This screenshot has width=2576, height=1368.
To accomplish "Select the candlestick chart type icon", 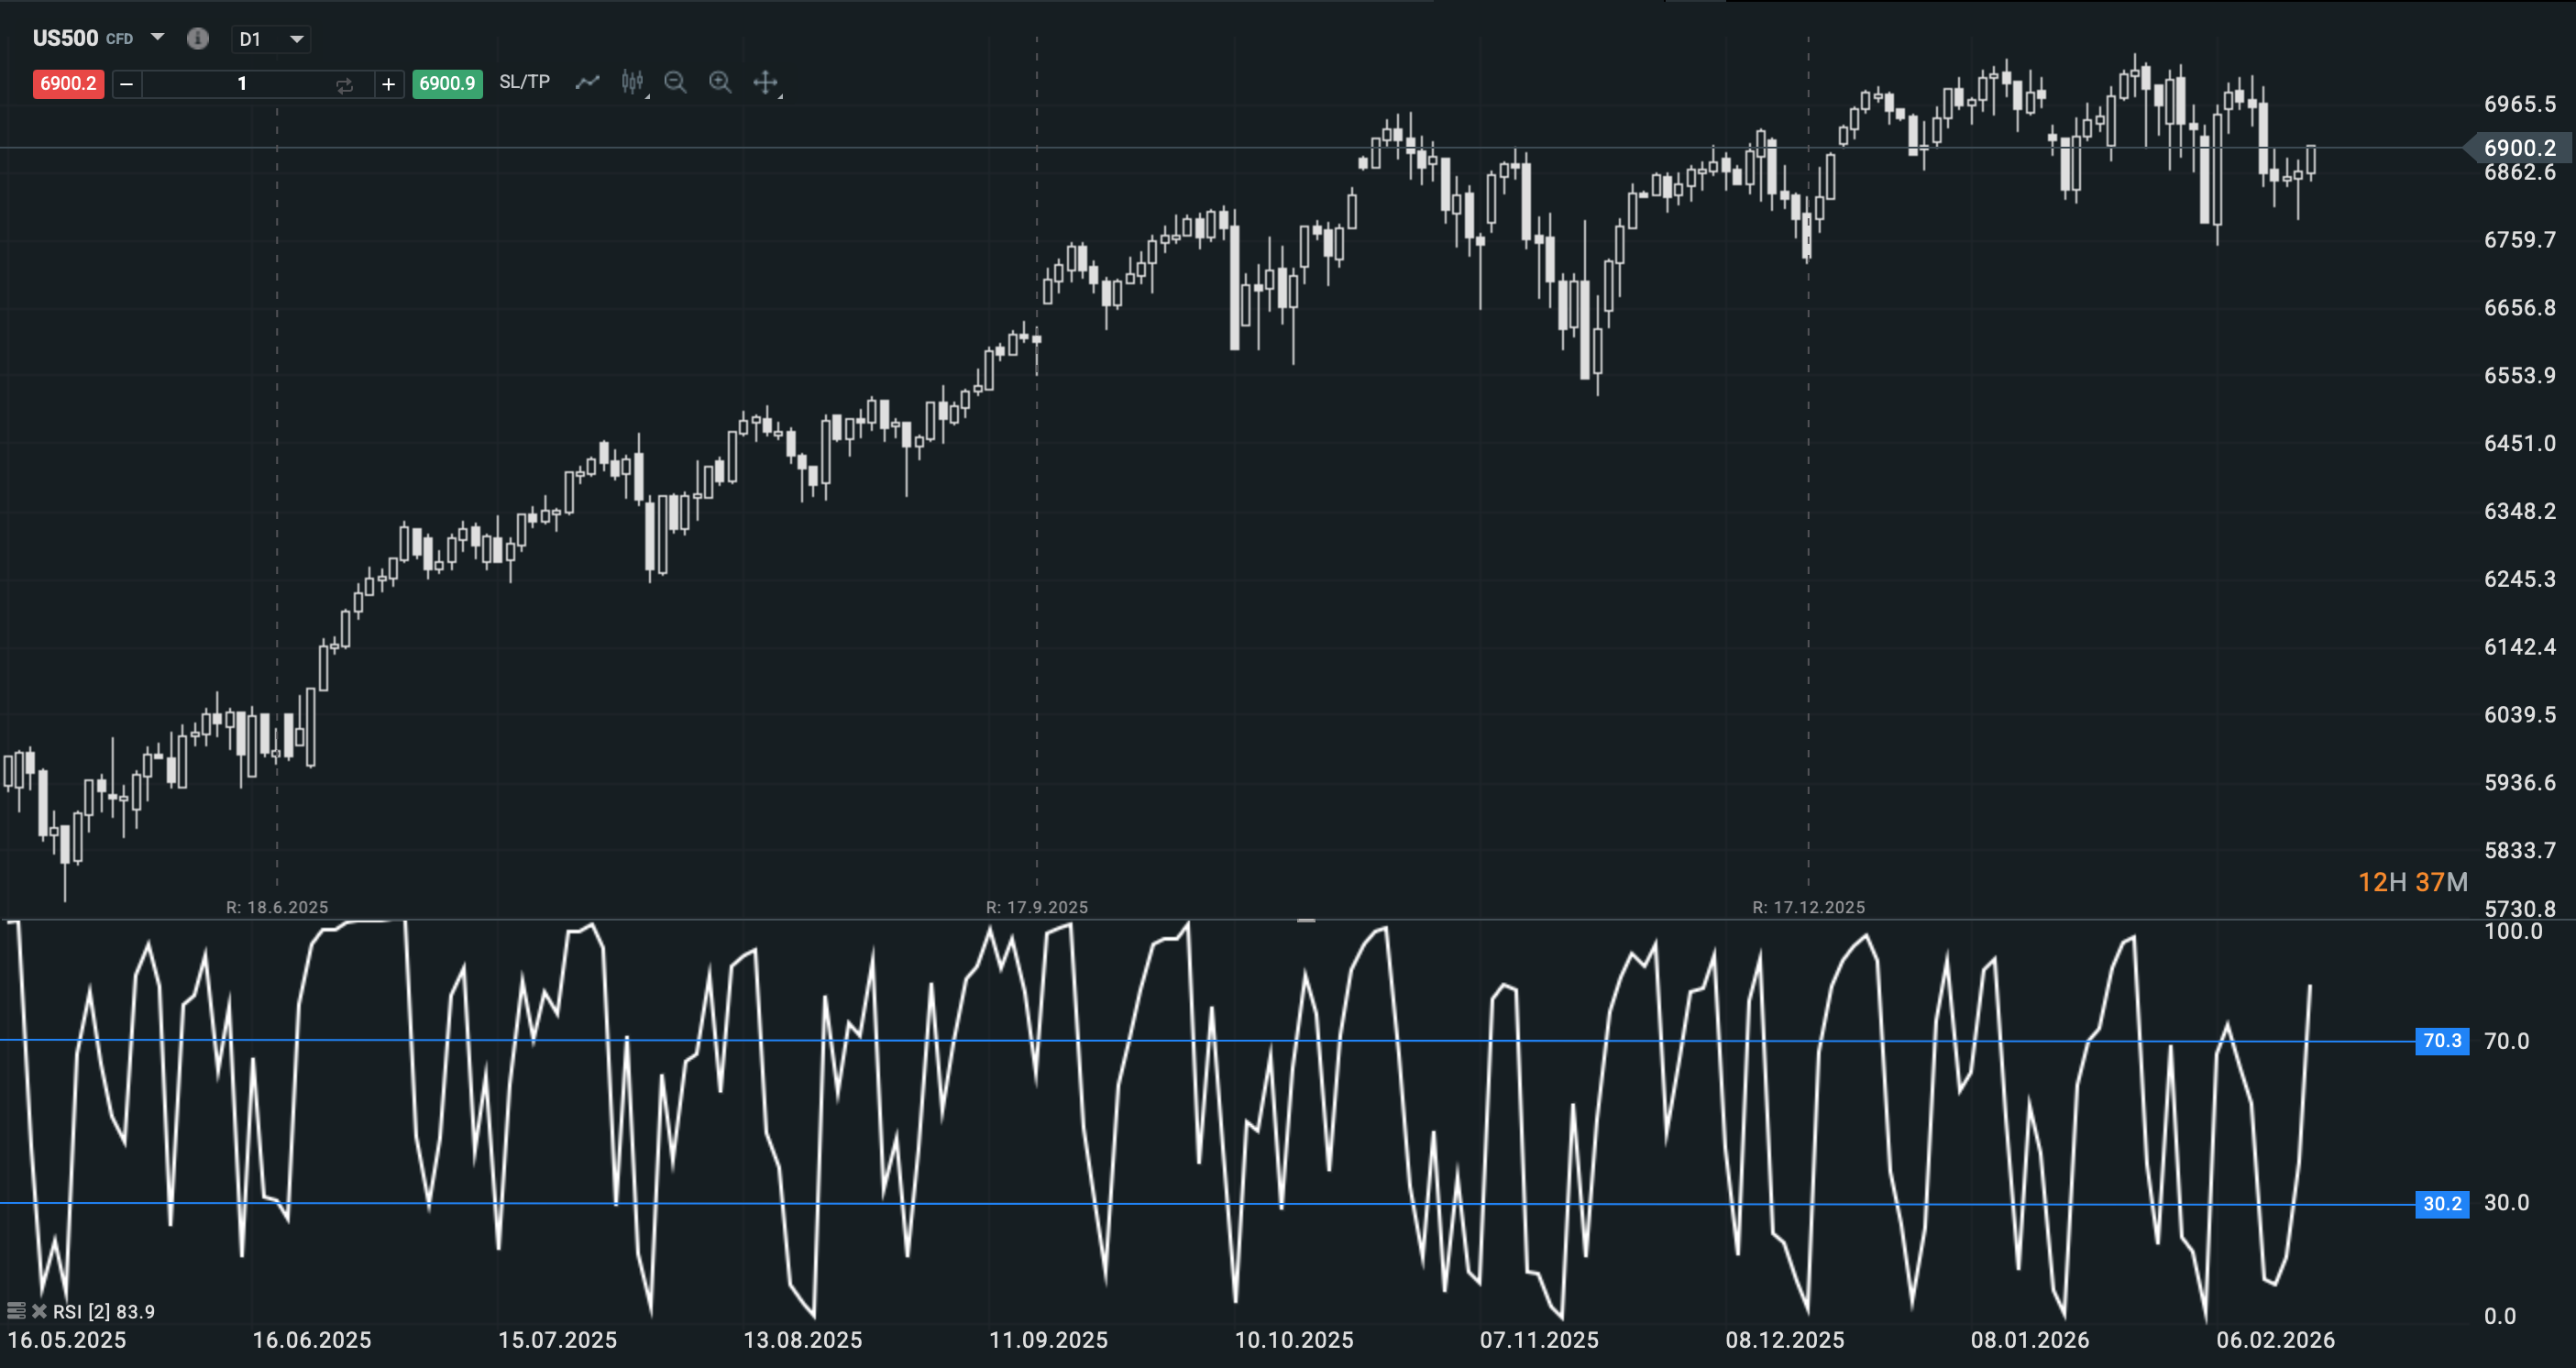I will click(x=632, y=83).
